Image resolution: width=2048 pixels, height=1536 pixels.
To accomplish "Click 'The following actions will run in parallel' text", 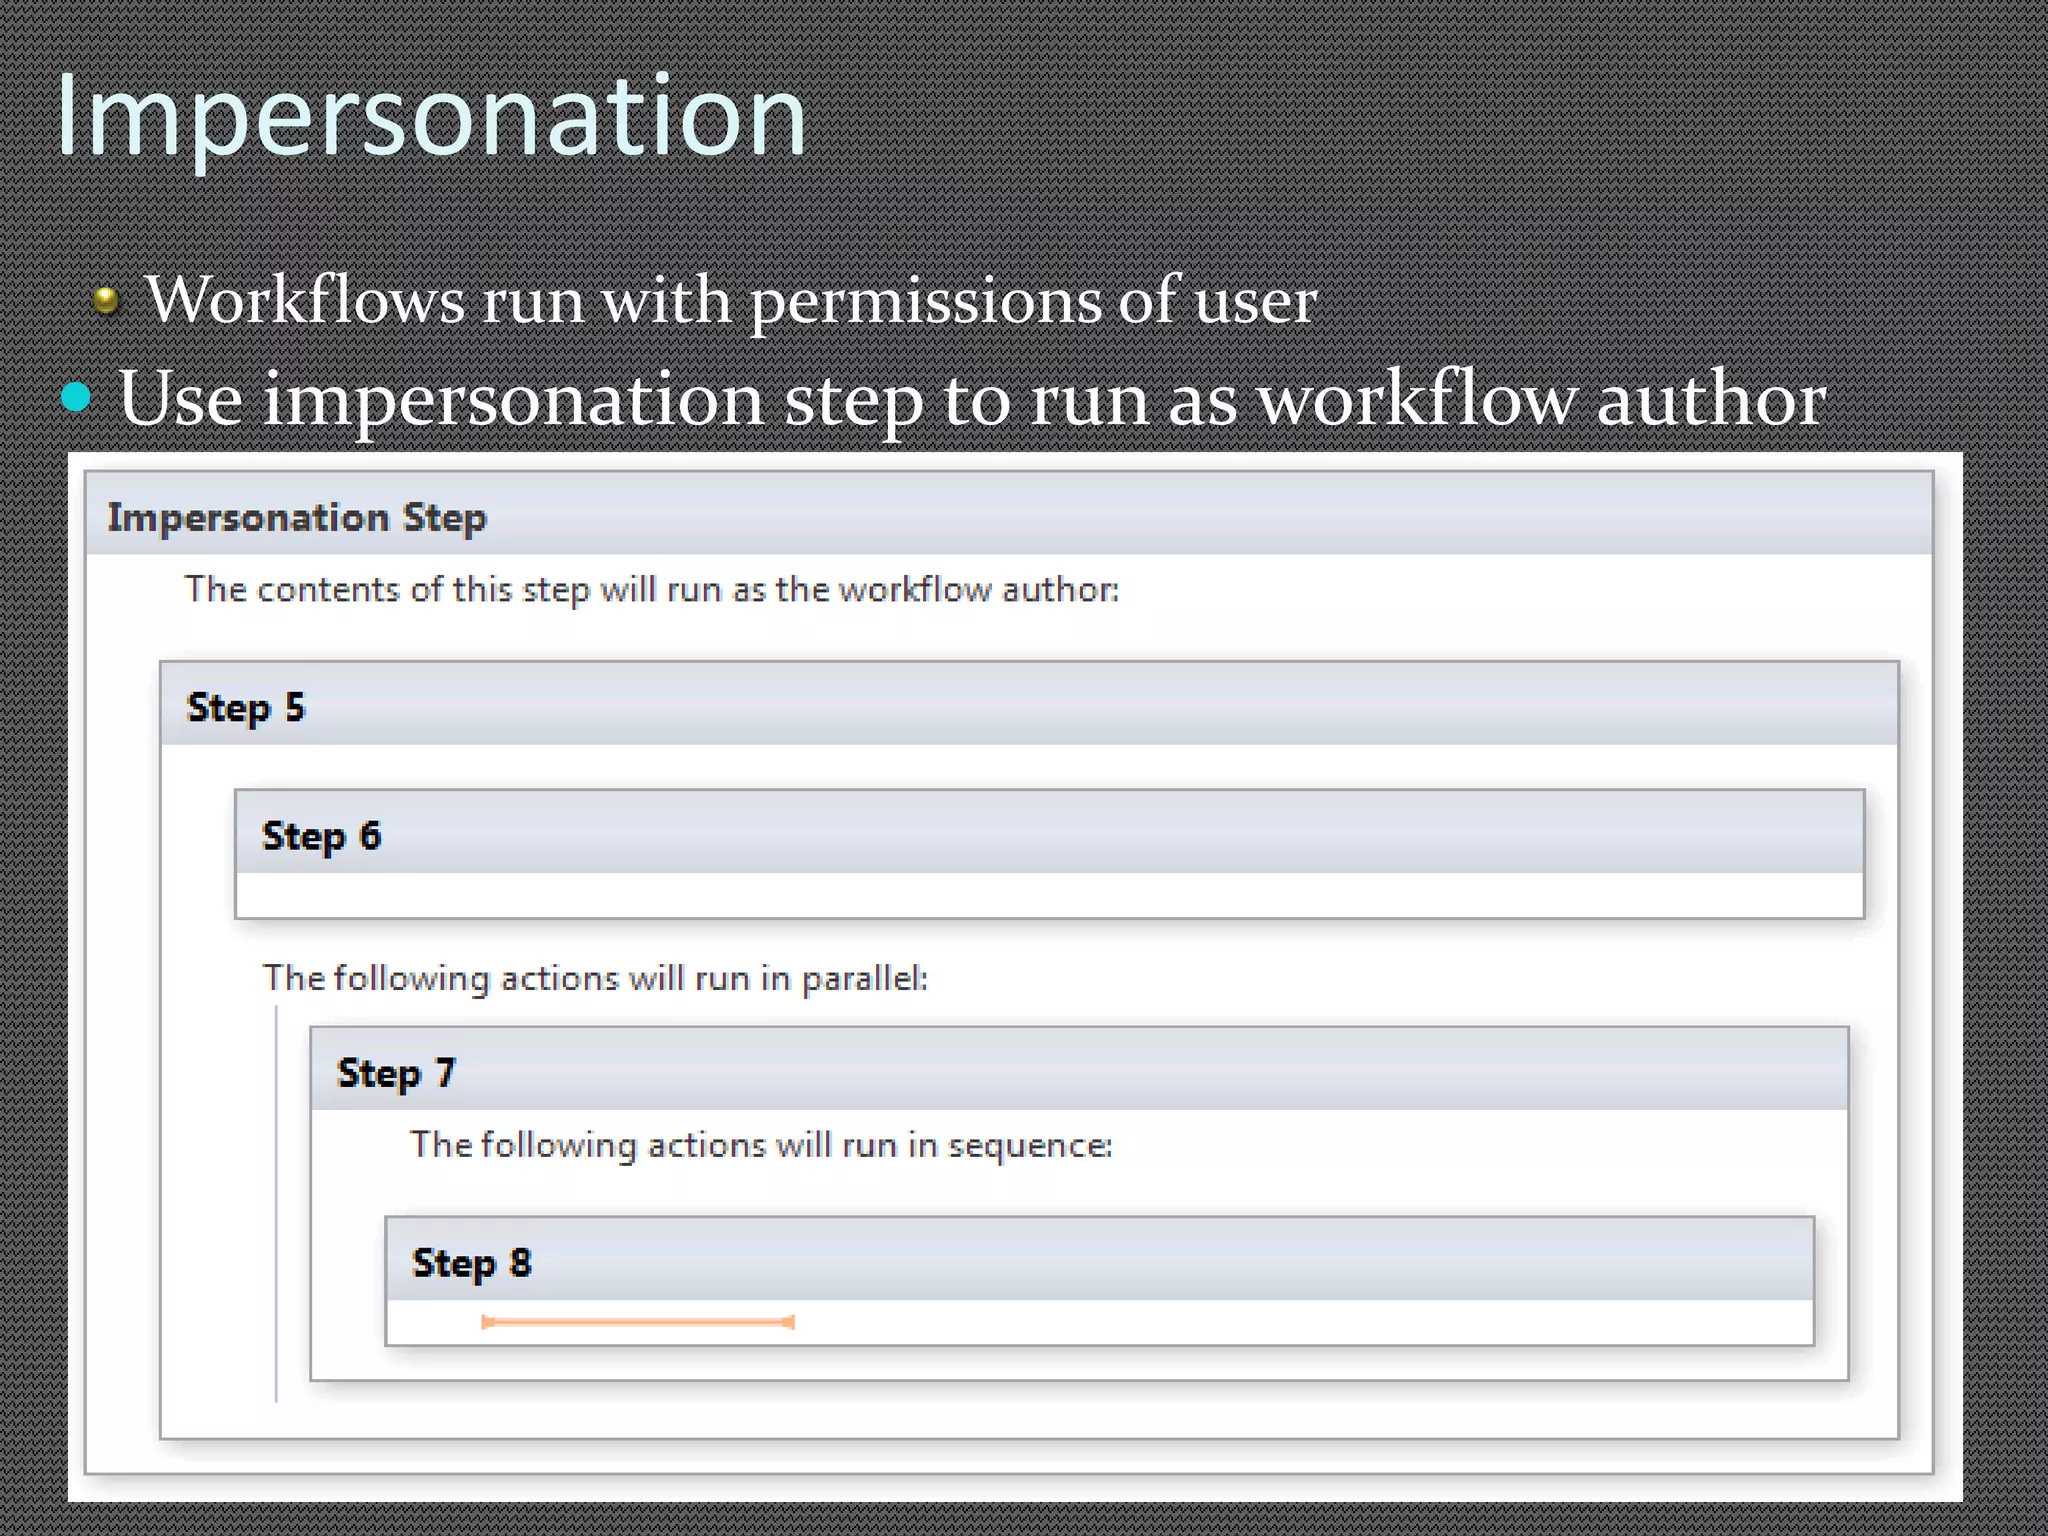I will [595, 978].
